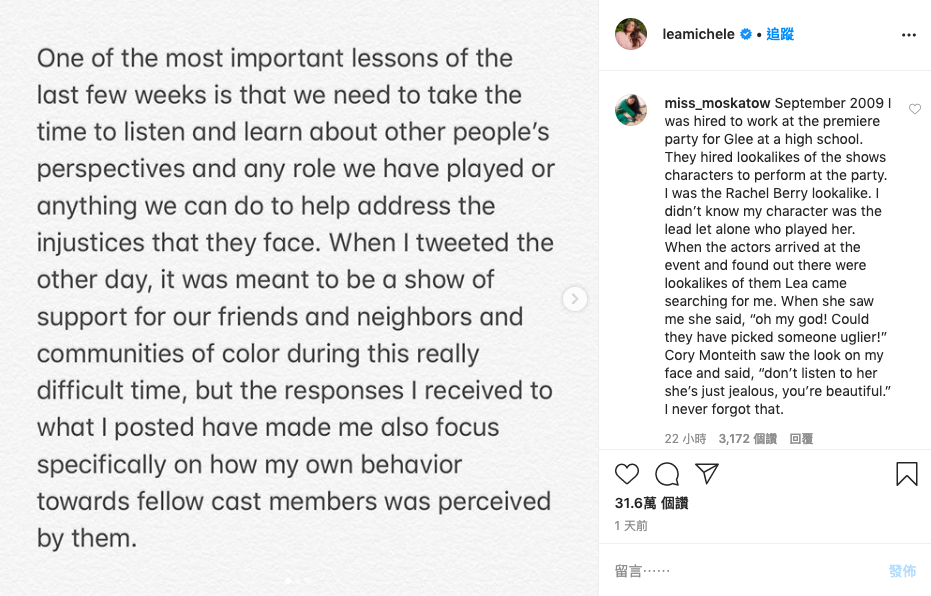
Task: Follow leamichele via 追蹤 link
Action: [x=780, y=35]
